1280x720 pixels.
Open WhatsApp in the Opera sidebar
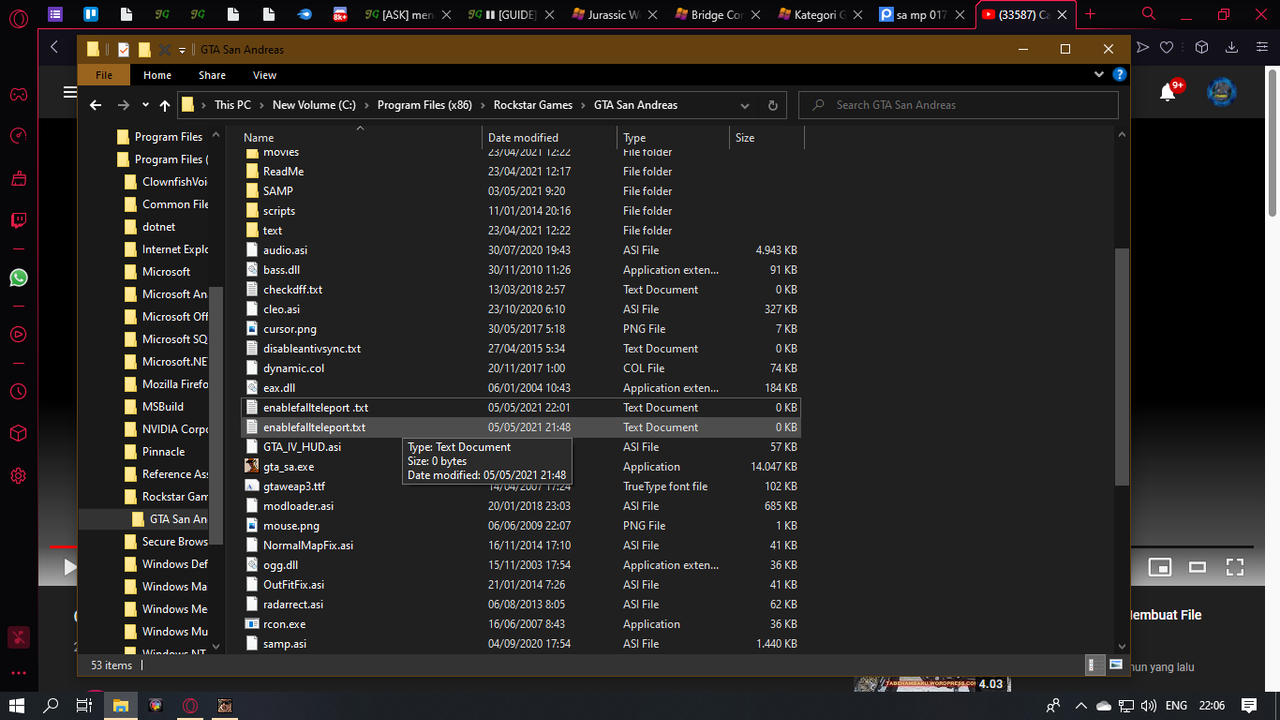pos(18,278)
